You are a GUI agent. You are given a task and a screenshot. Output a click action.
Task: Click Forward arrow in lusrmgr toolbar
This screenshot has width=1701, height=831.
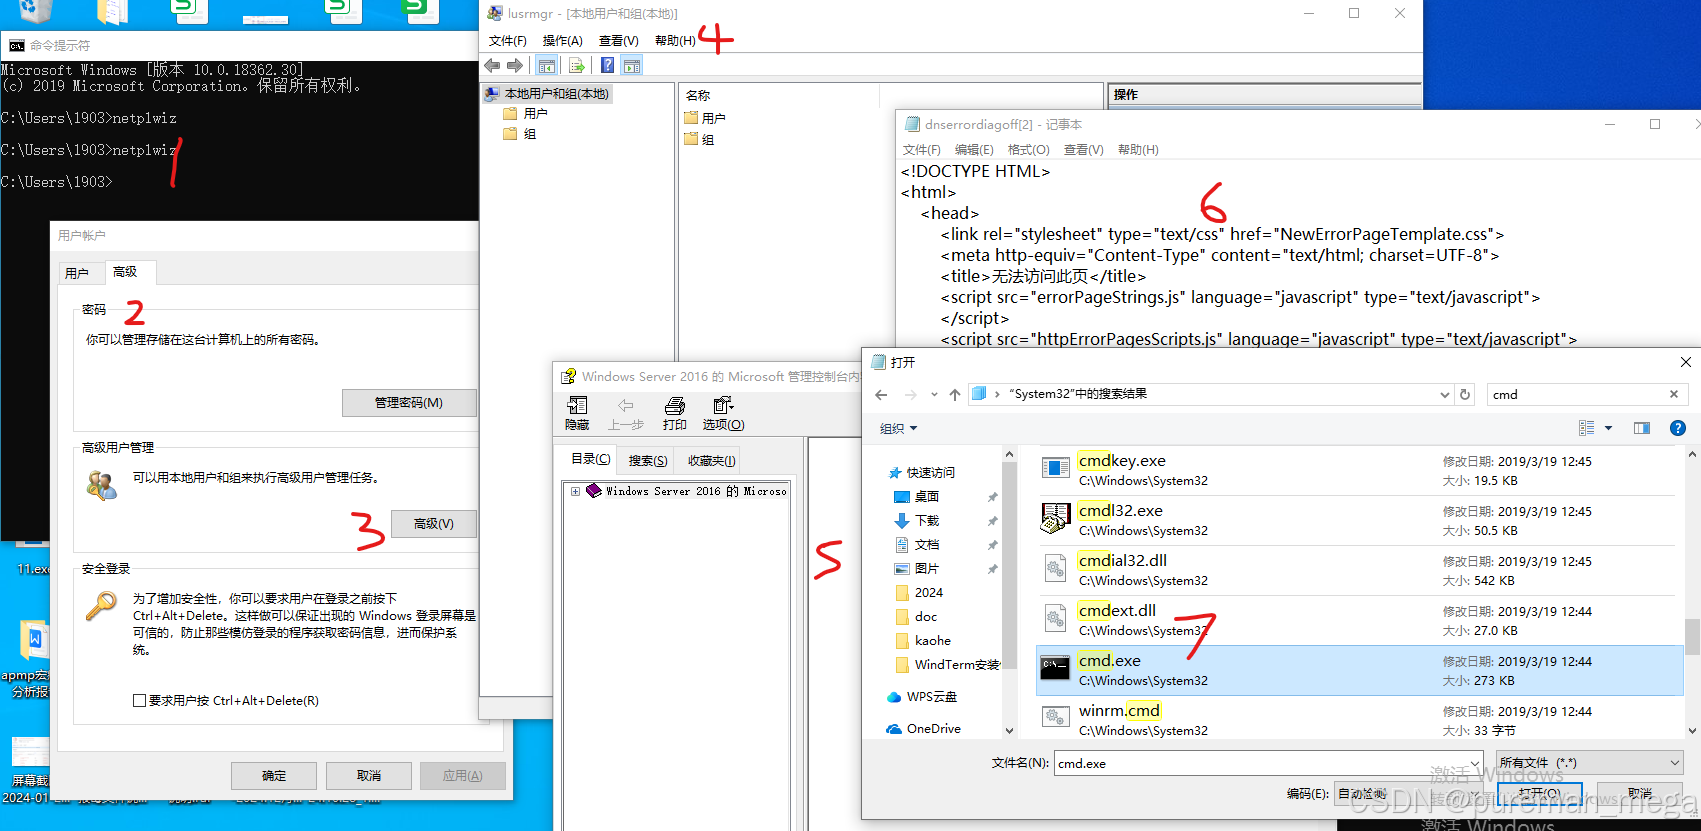[x=515, y=65]
